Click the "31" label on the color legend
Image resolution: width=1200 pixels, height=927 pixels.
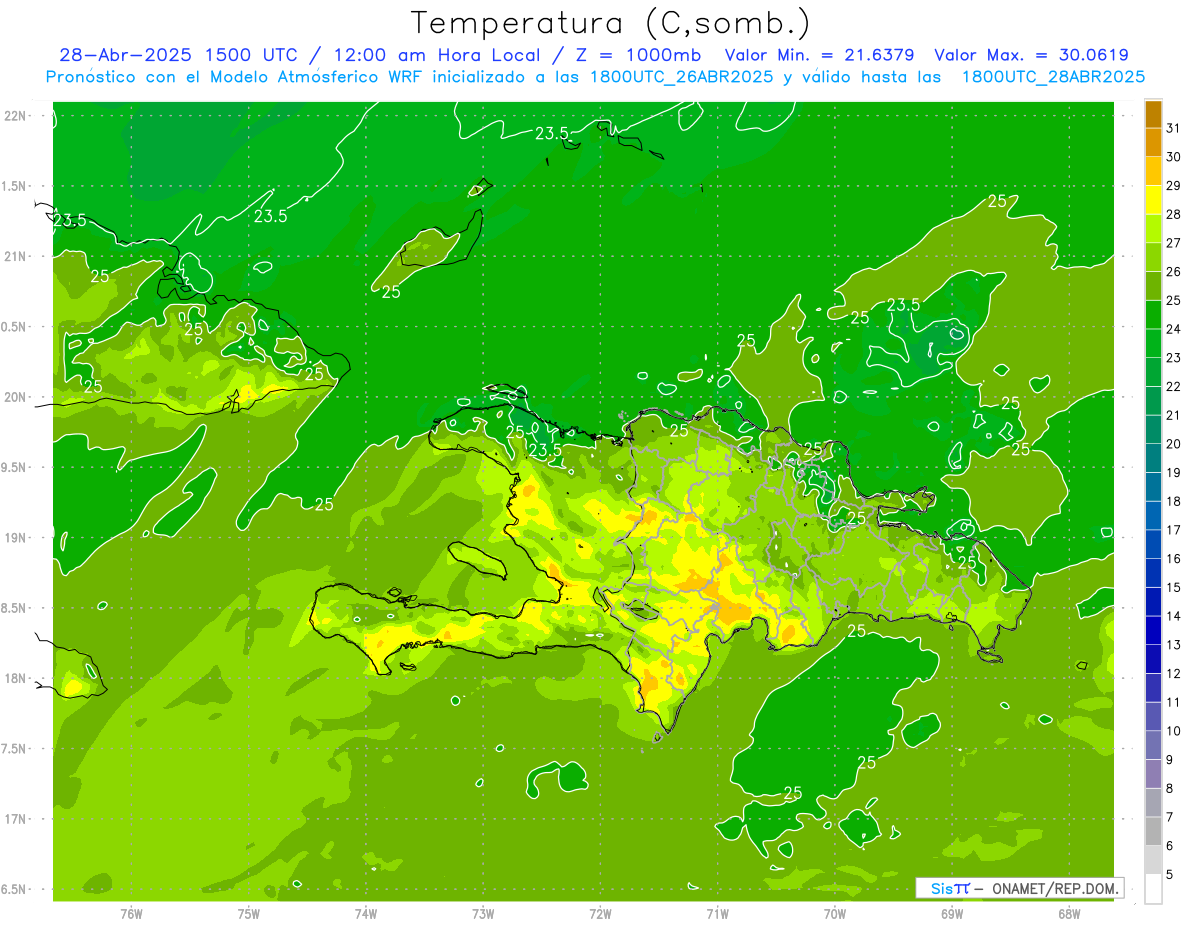(1173, 128)
